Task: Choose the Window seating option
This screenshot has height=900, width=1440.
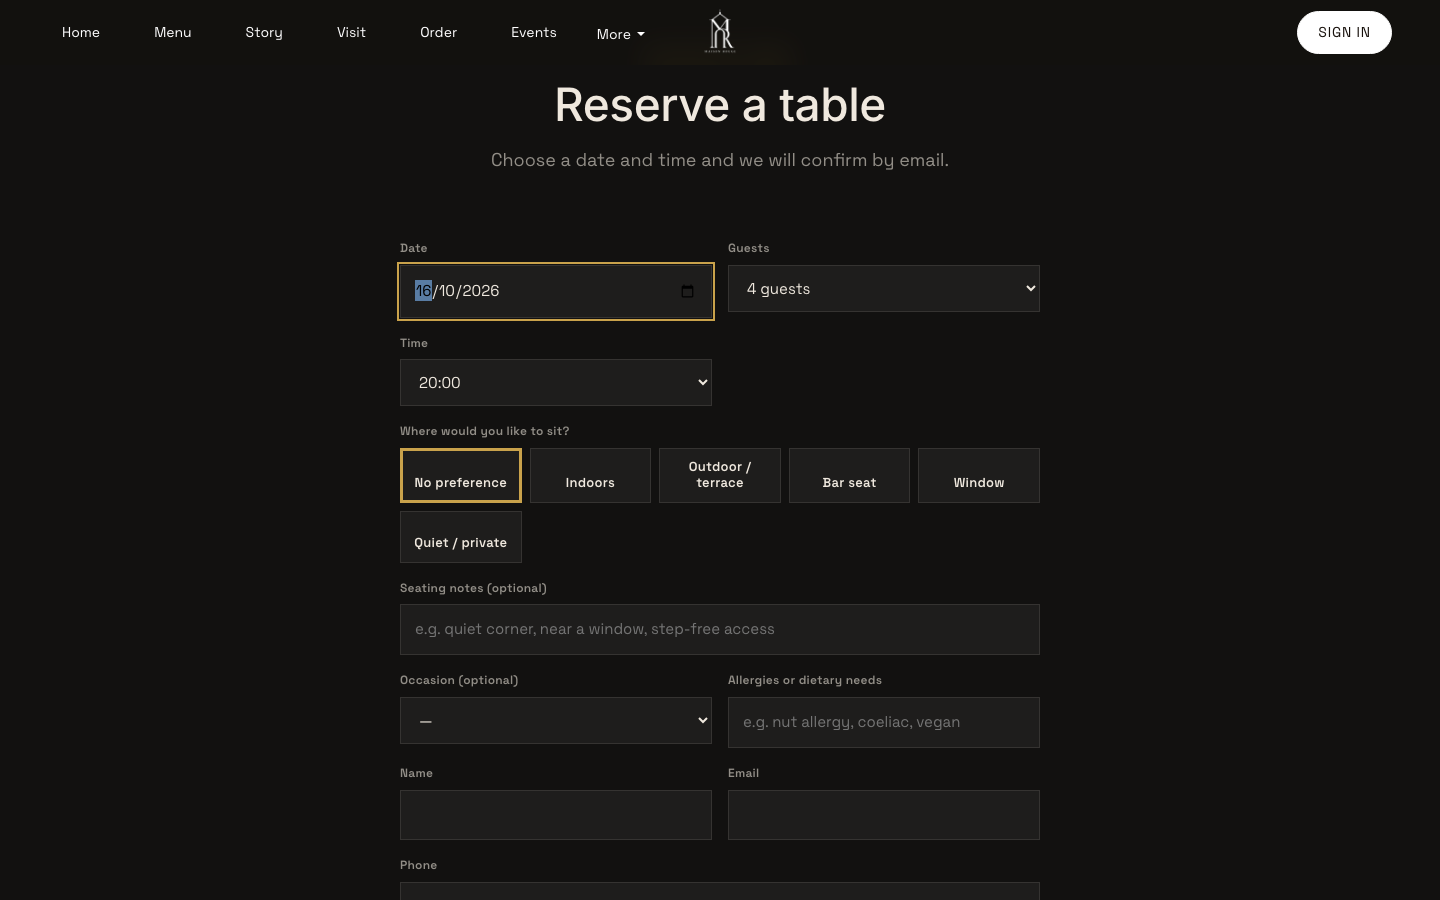Action: [x=979, y=475]
